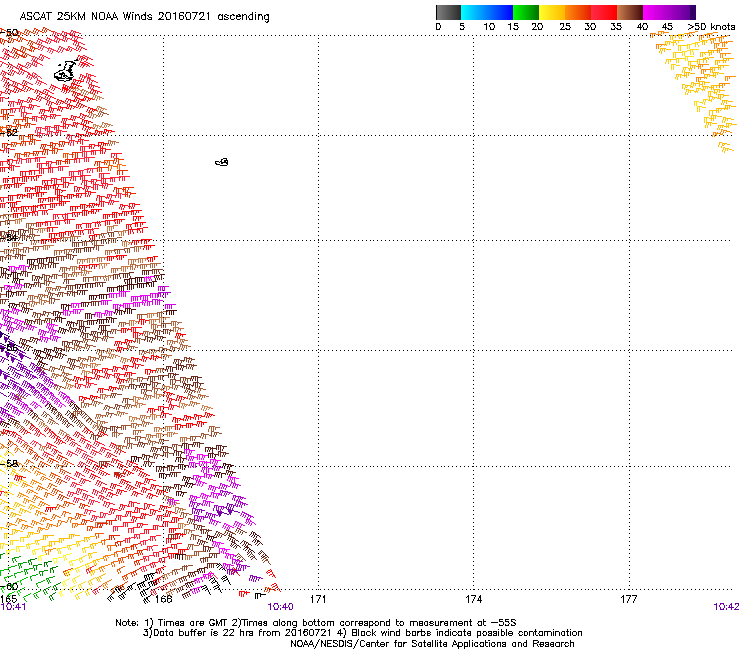Click the "25" legend scale label
The width and height of the screenshot is (740, 650).
(x=565, y=27)
